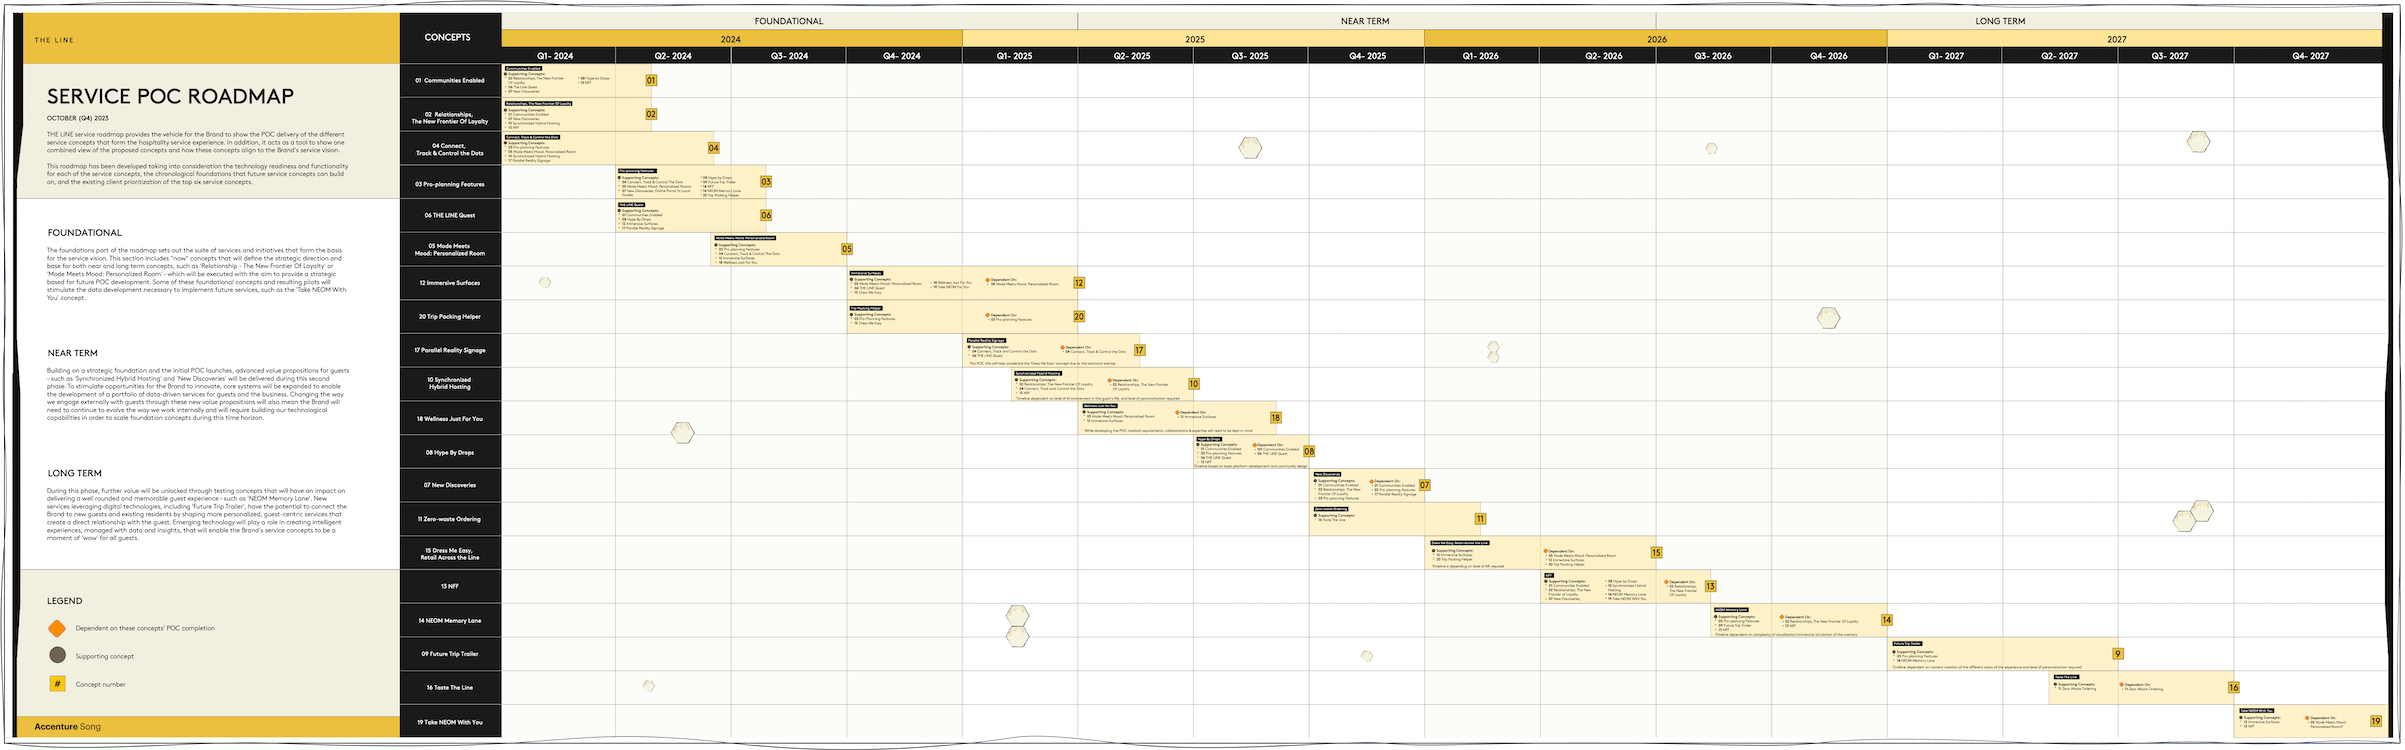2405x750 pixels.
Task: Click the '18 Wellness Just For You' row label
Action: point(450,418)
